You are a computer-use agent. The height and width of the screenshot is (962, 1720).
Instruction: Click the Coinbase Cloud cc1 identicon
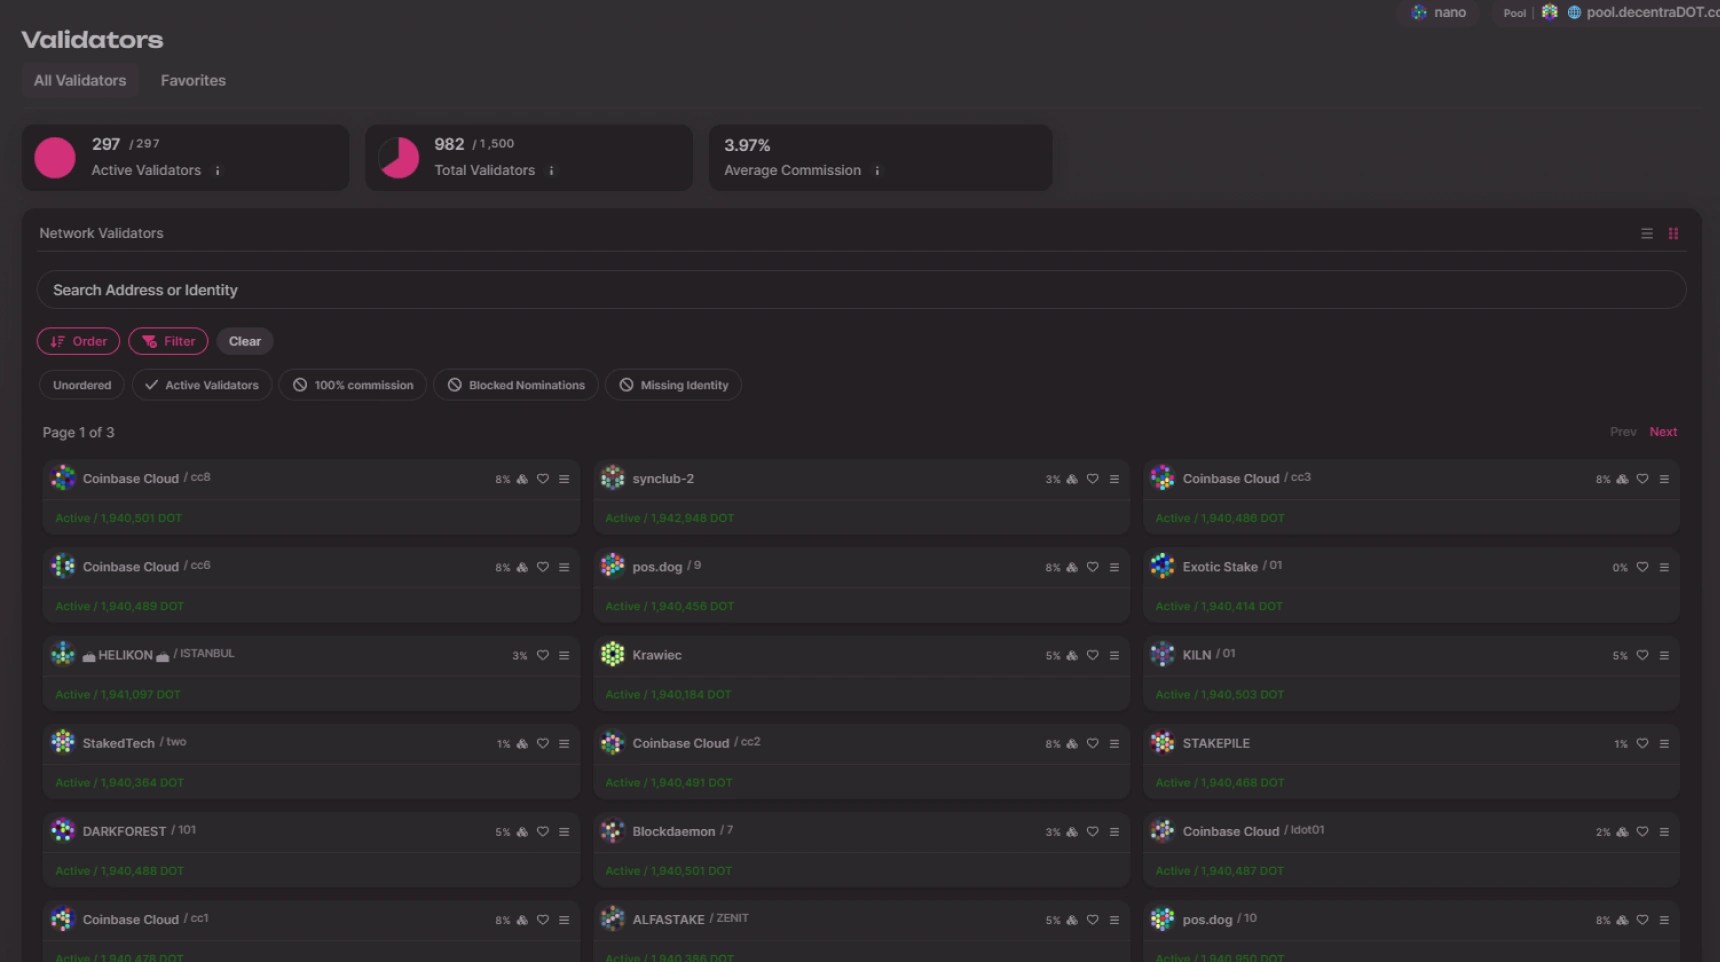coord(63,919)
